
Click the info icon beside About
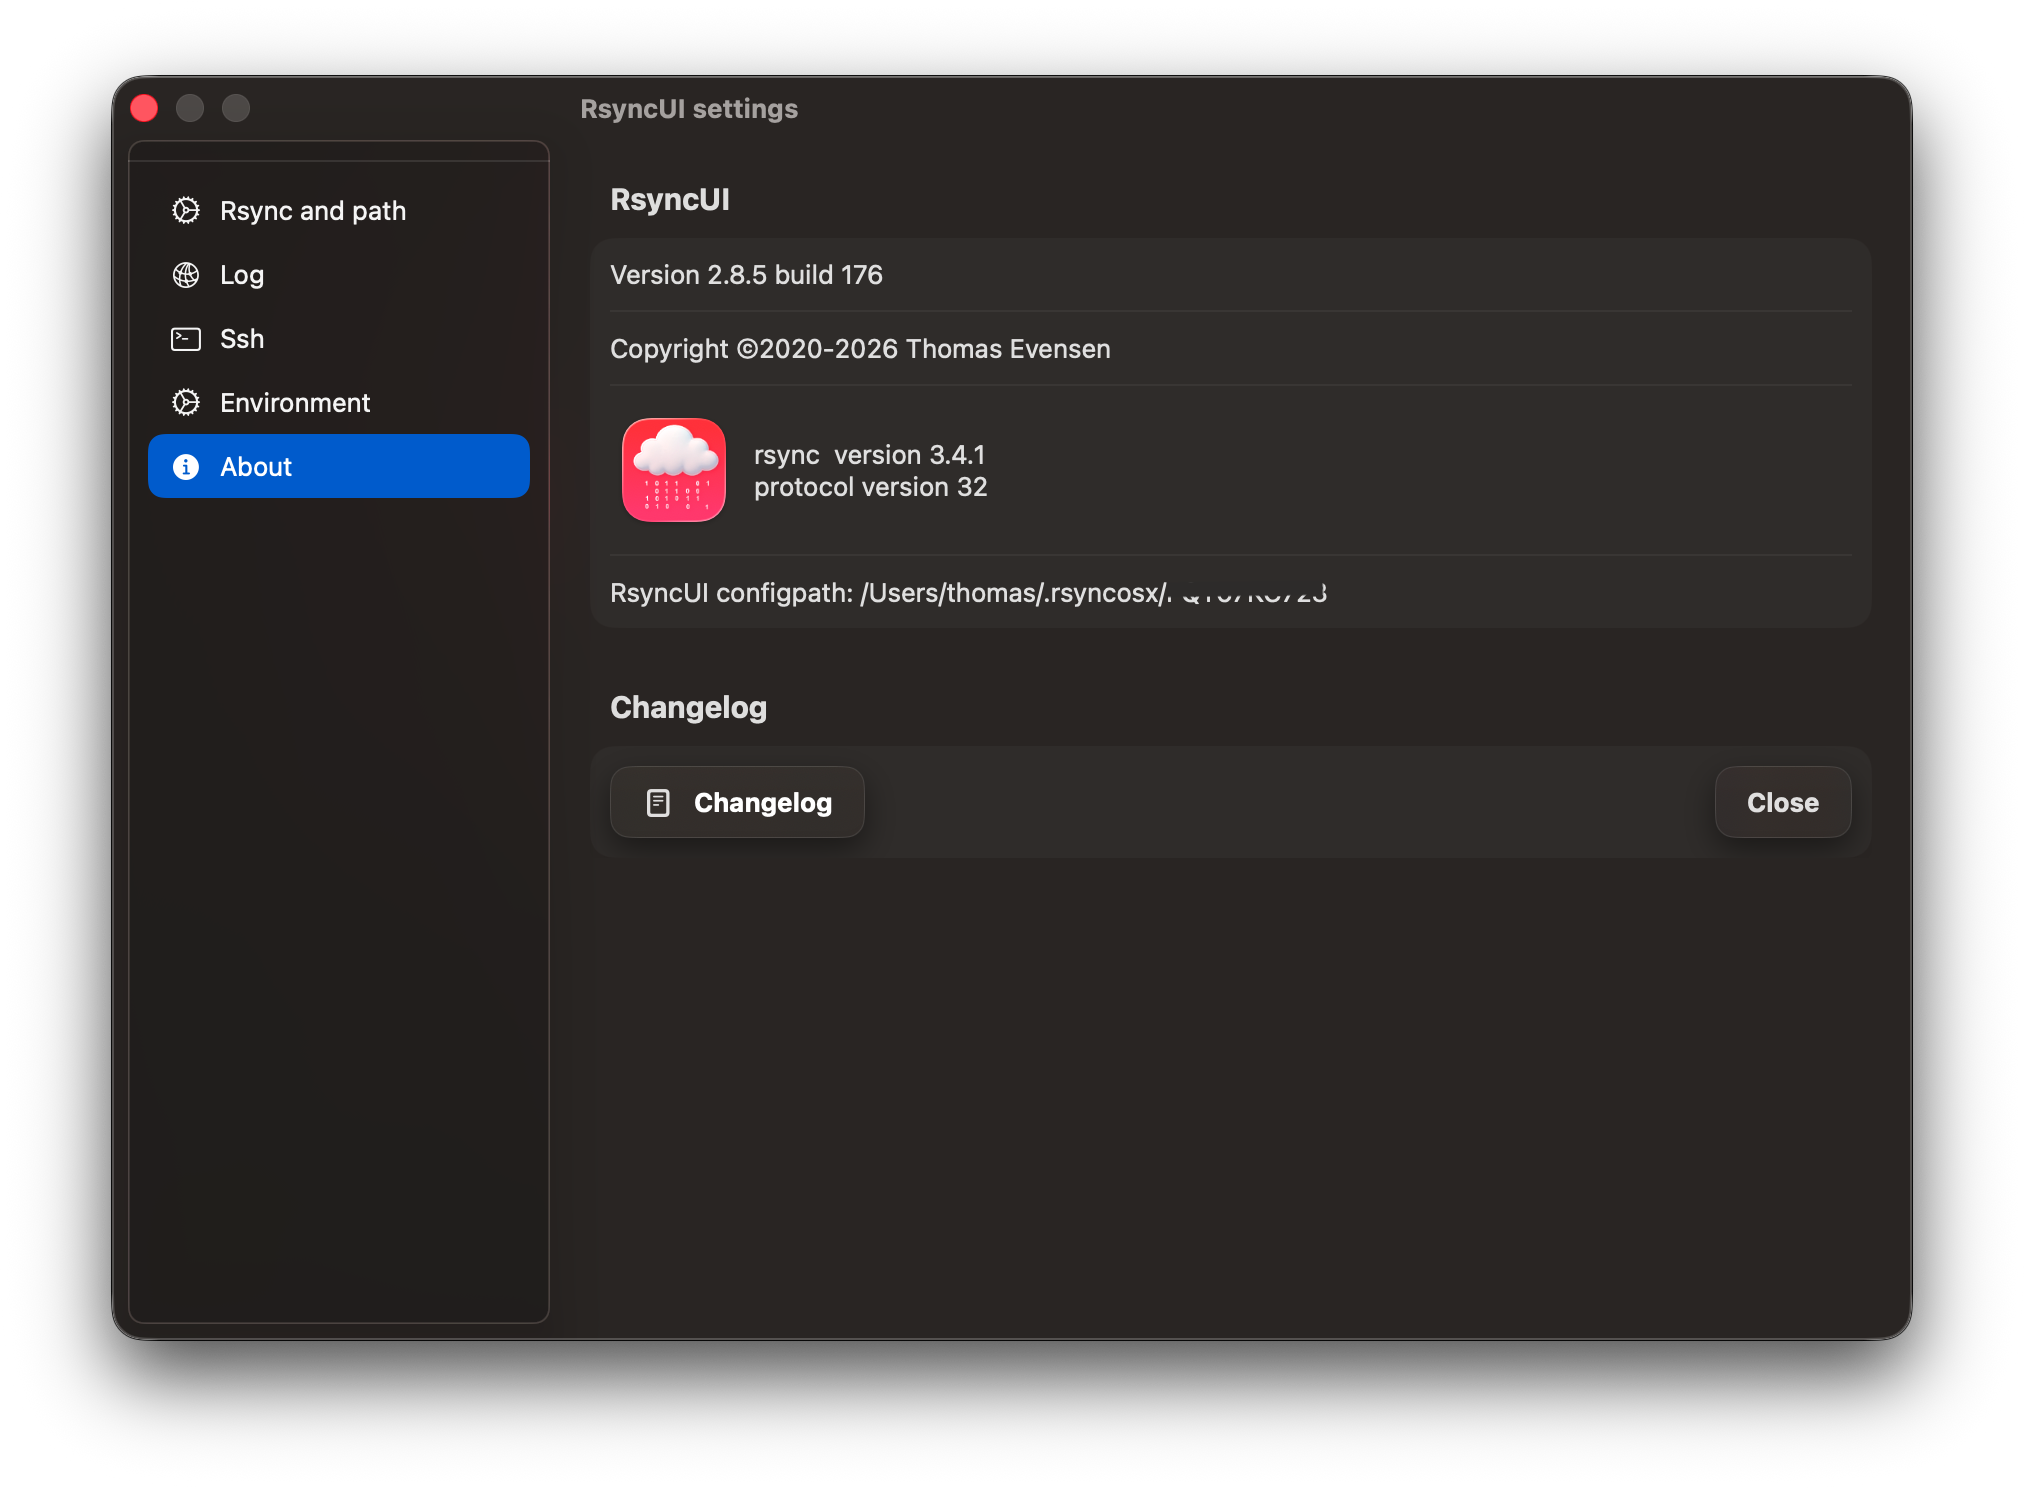click(x=186, y=467)
